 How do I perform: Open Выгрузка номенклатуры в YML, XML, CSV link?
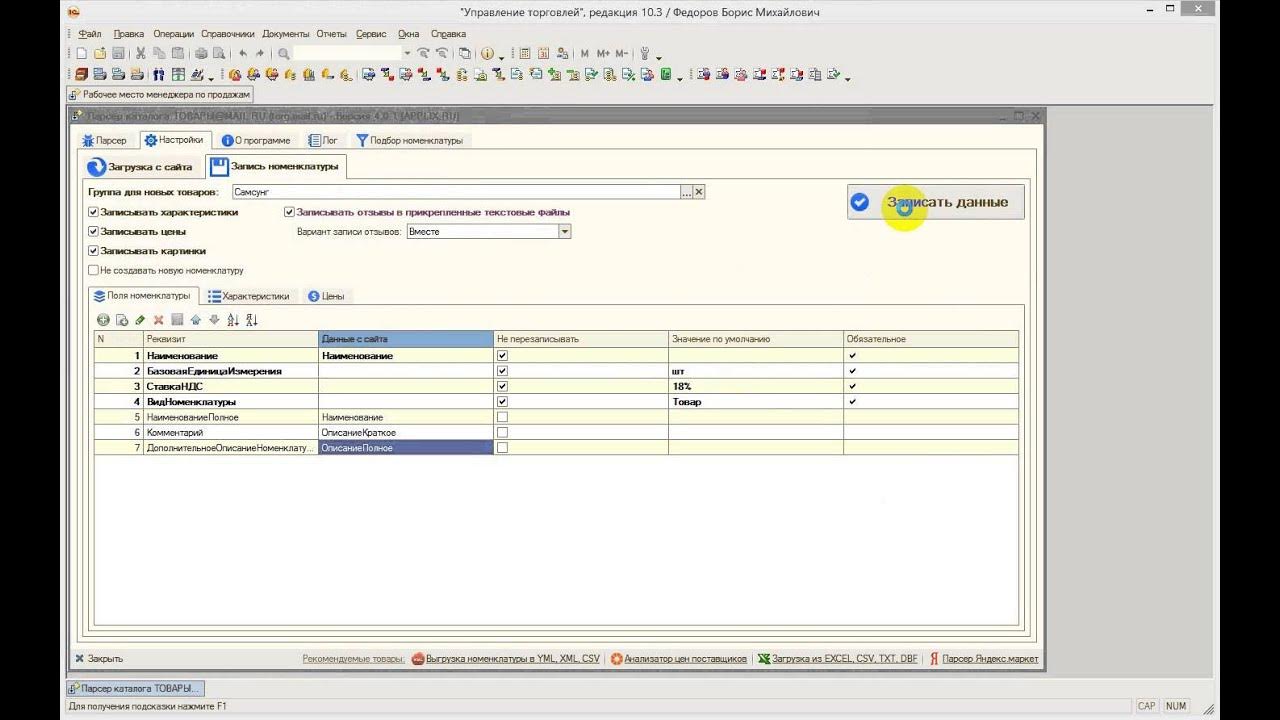click(x=505, y=659)
